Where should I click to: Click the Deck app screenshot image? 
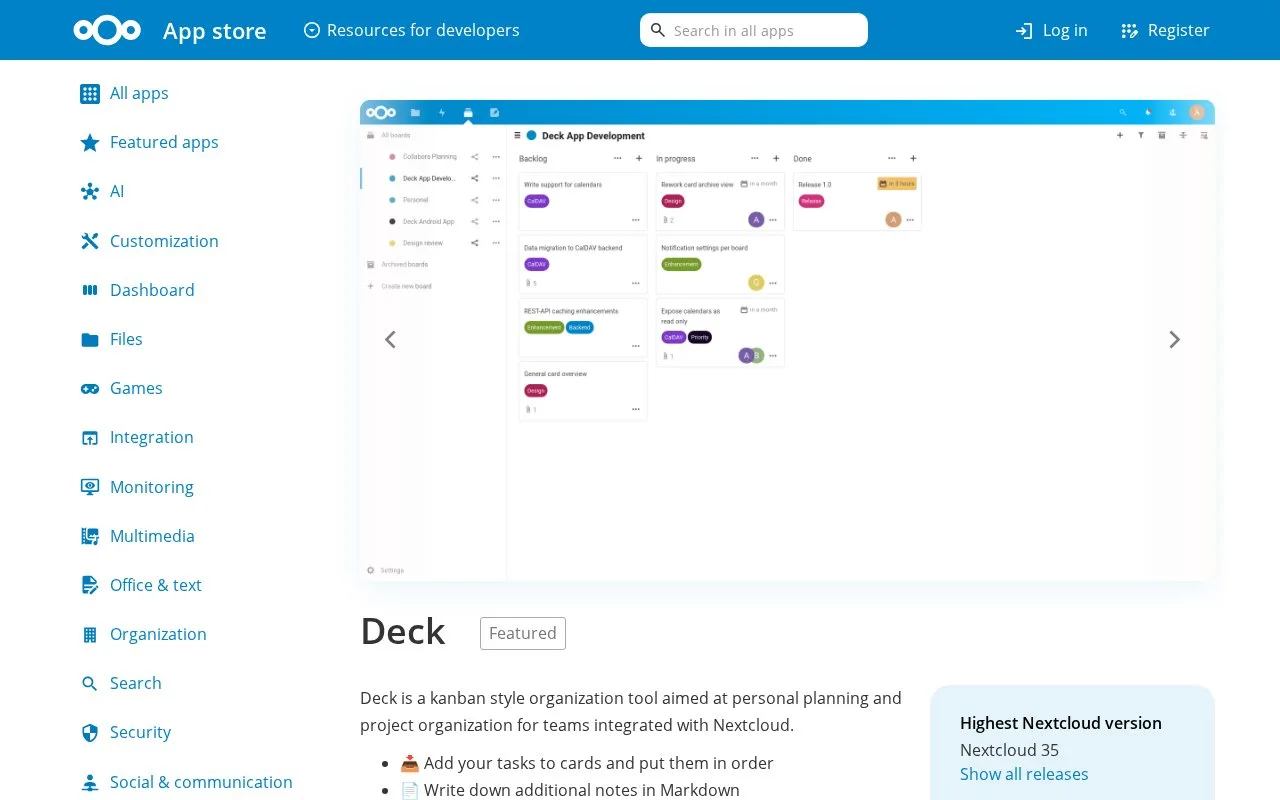787,340
